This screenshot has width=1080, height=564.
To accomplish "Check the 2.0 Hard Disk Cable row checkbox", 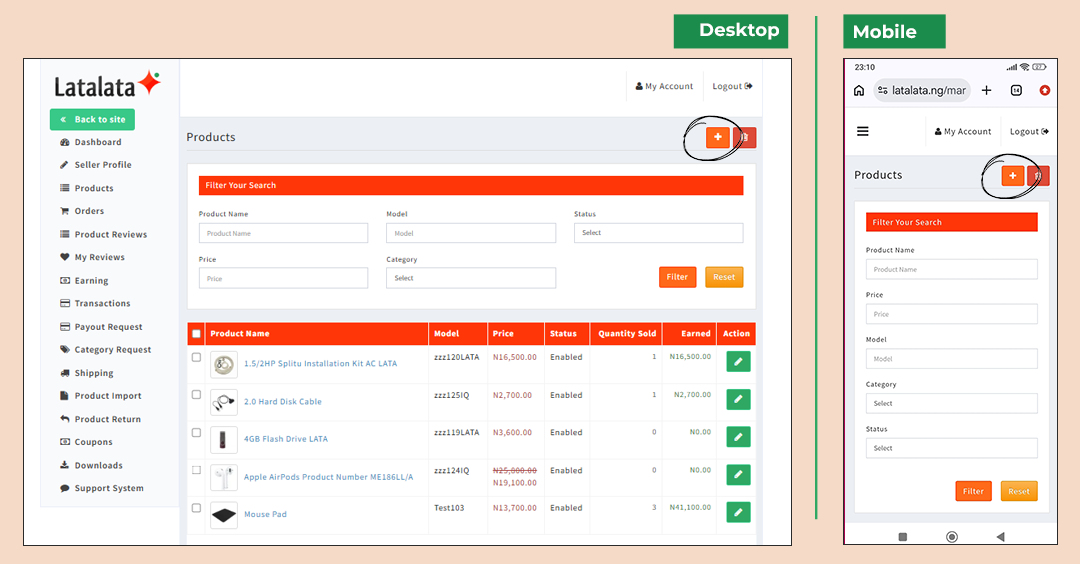I will tap(196, 395).
